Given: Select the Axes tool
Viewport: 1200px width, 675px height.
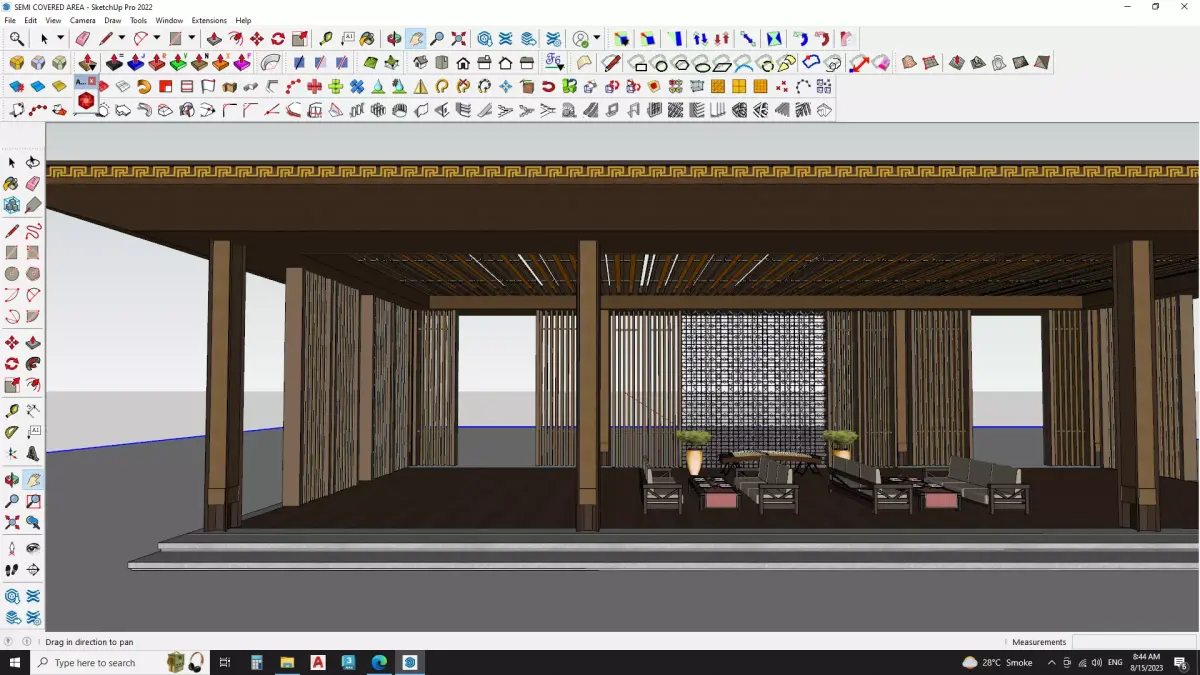Looking at the screenshot, I should point(12,454).
